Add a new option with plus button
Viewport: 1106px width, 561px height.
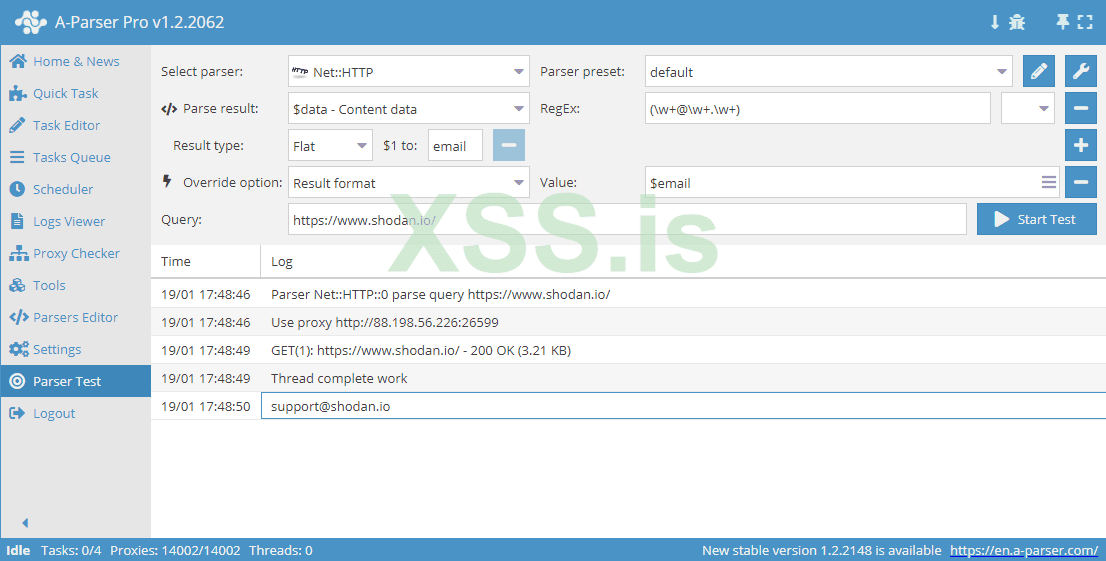(x=1081, y=145)
